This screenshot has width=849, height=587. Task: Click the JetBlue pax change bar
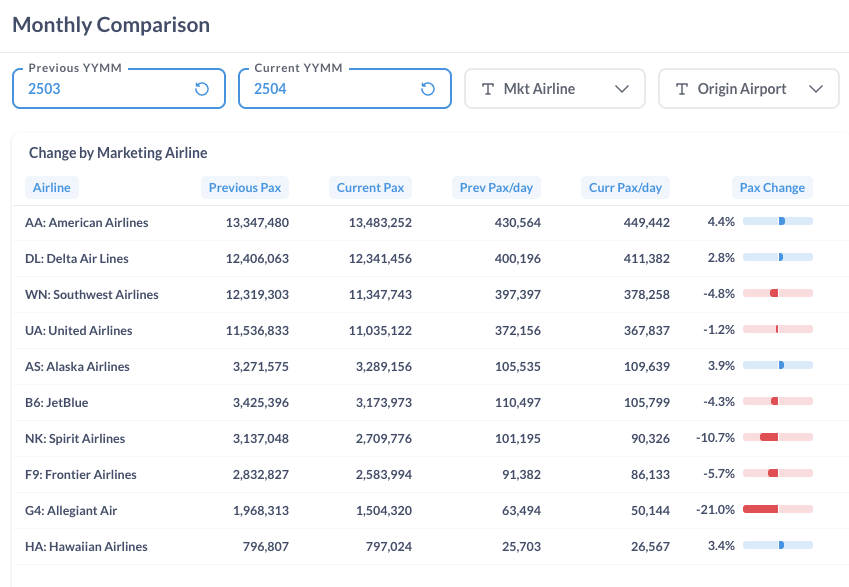[778, 401]
